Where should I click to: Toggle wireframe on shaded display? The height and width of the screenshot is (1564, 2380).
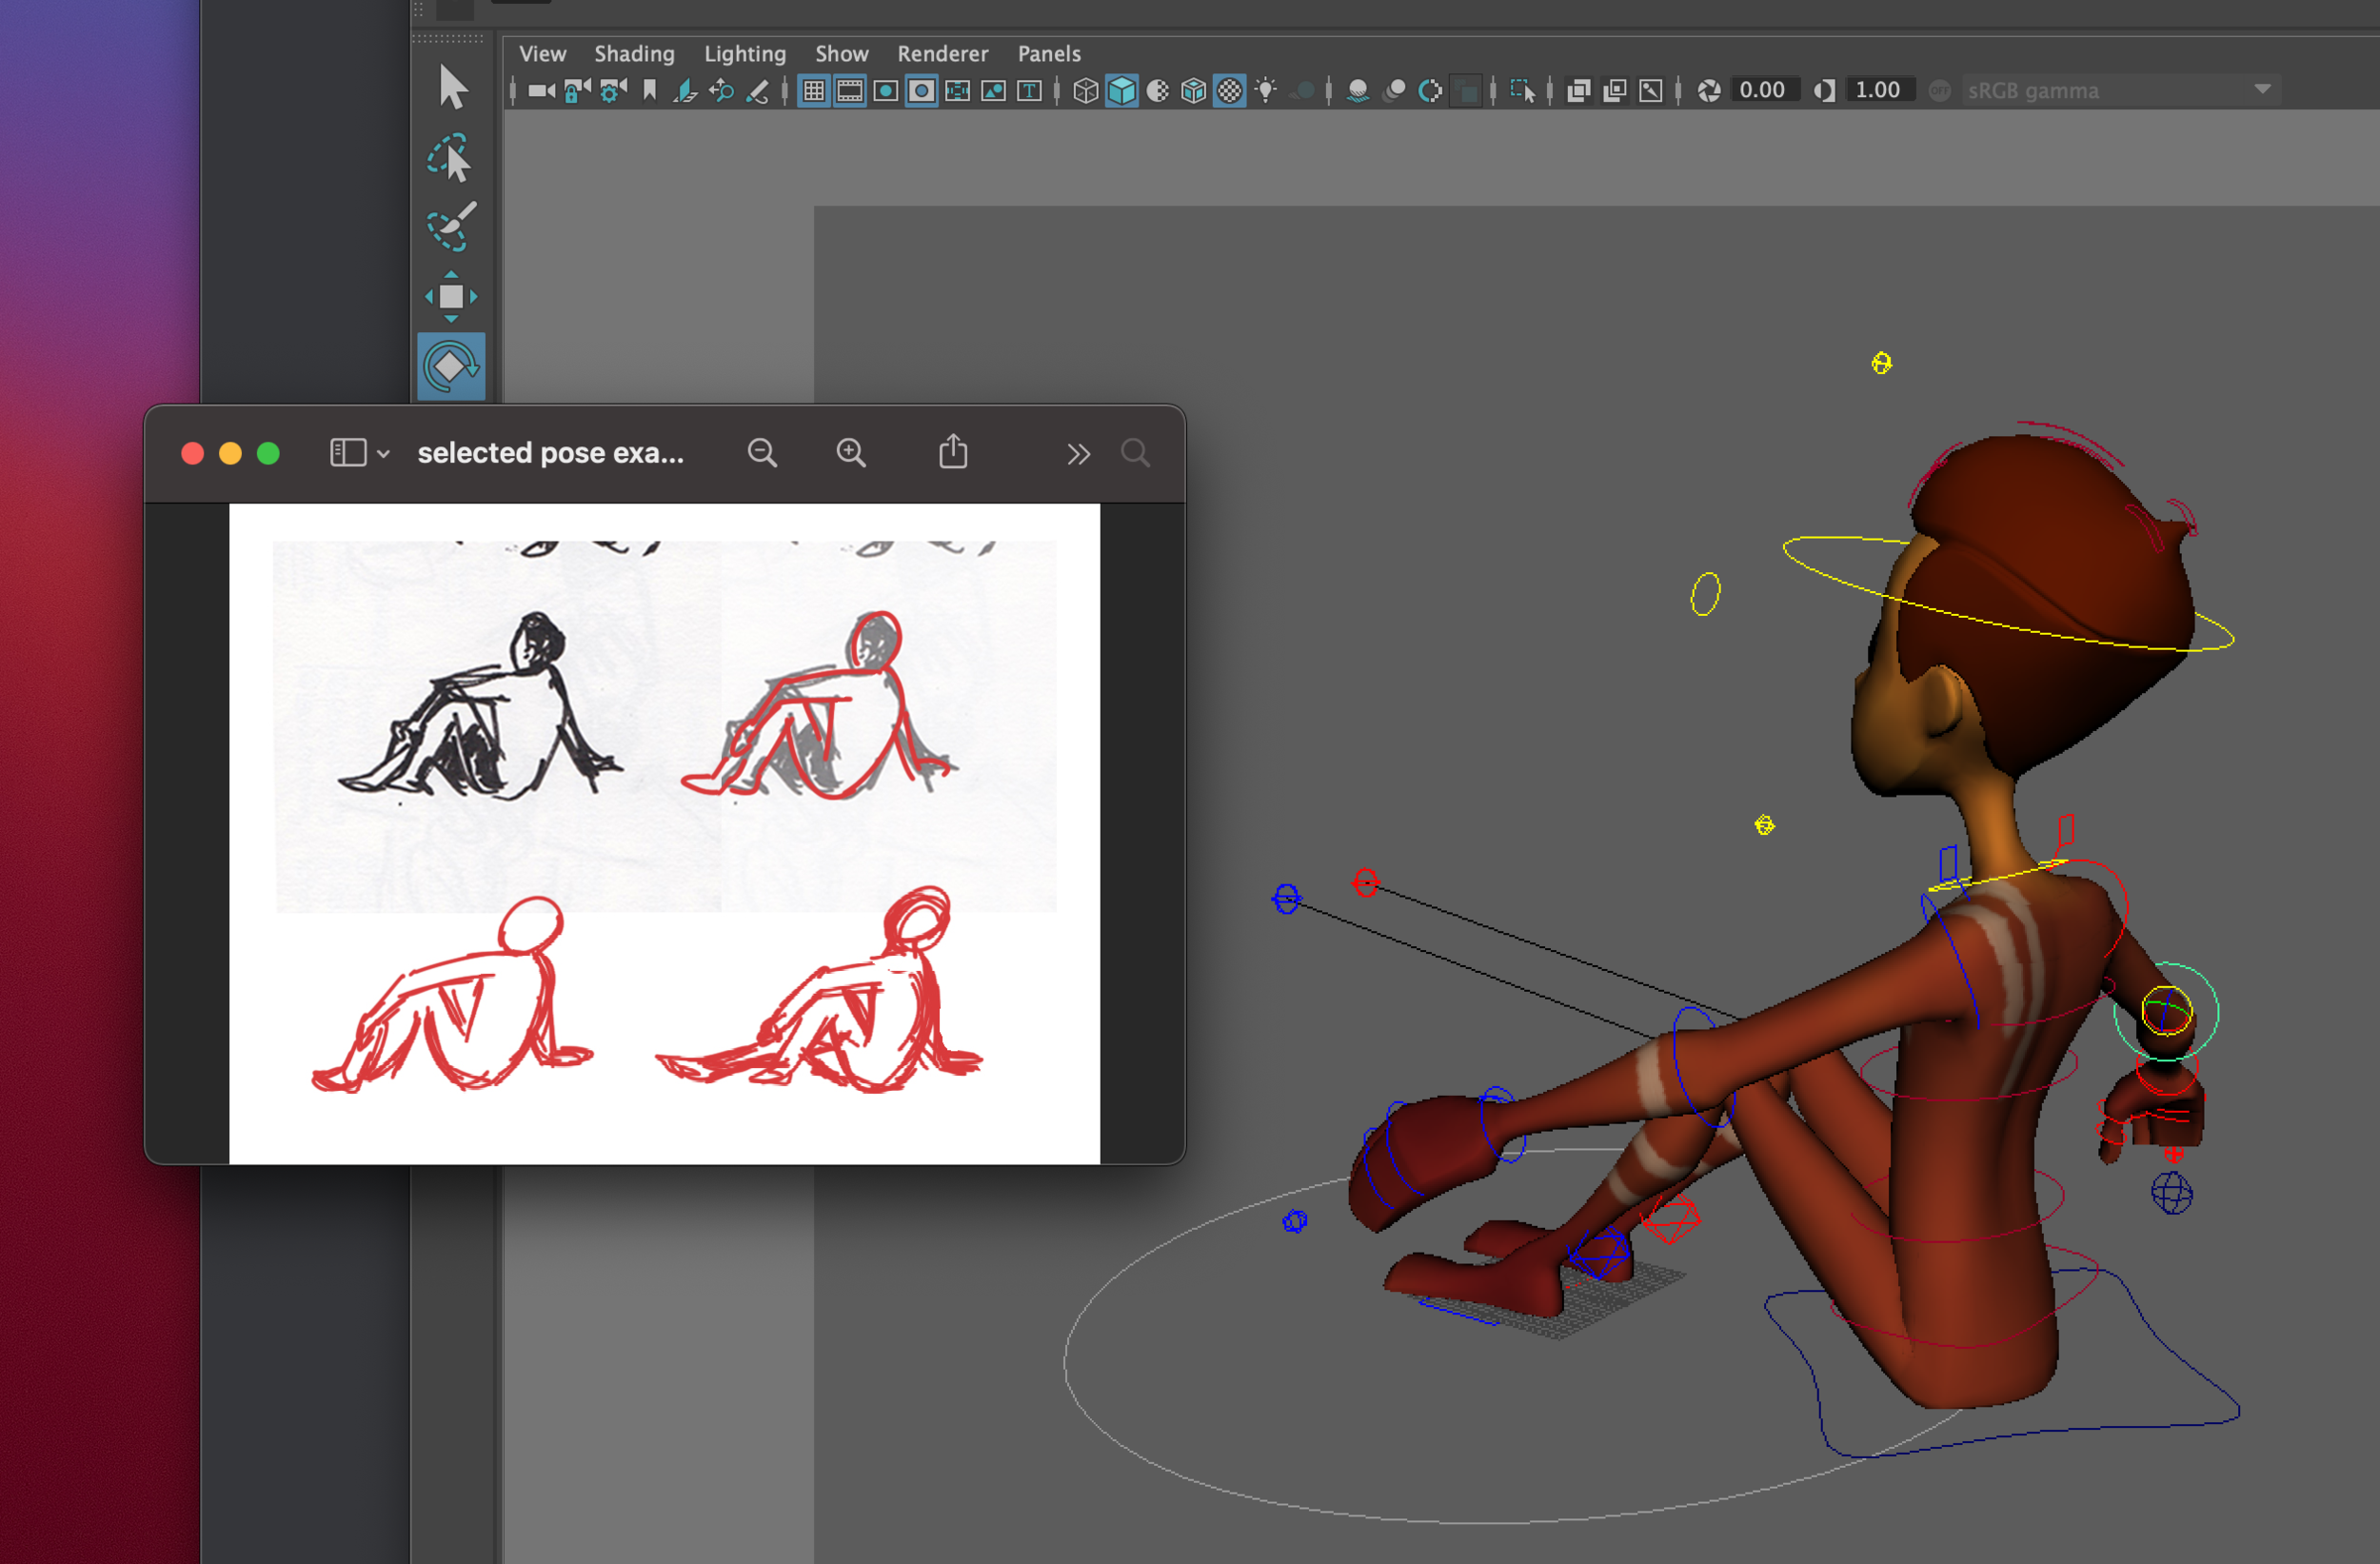[x=1194, y=91]
